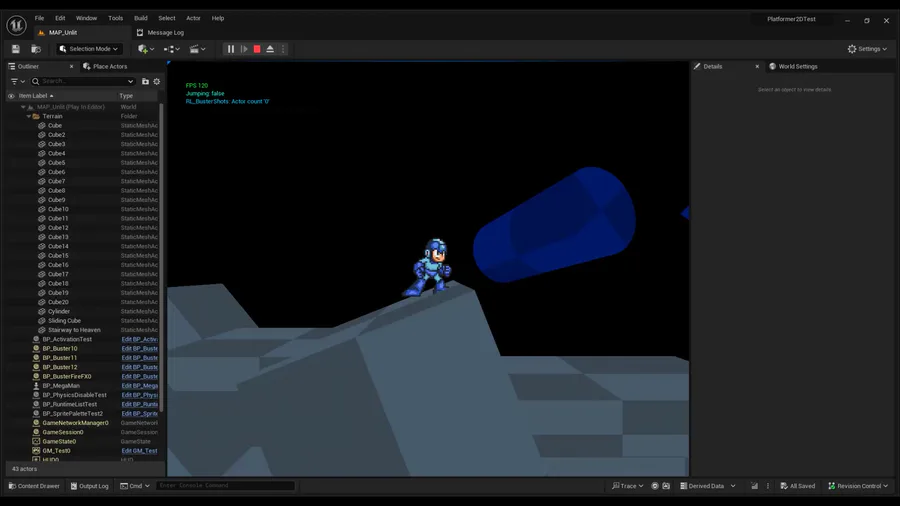Open the add actor quick menu
Screen dimensions: 900x506
pyautogui.click(x=146, y=49)
